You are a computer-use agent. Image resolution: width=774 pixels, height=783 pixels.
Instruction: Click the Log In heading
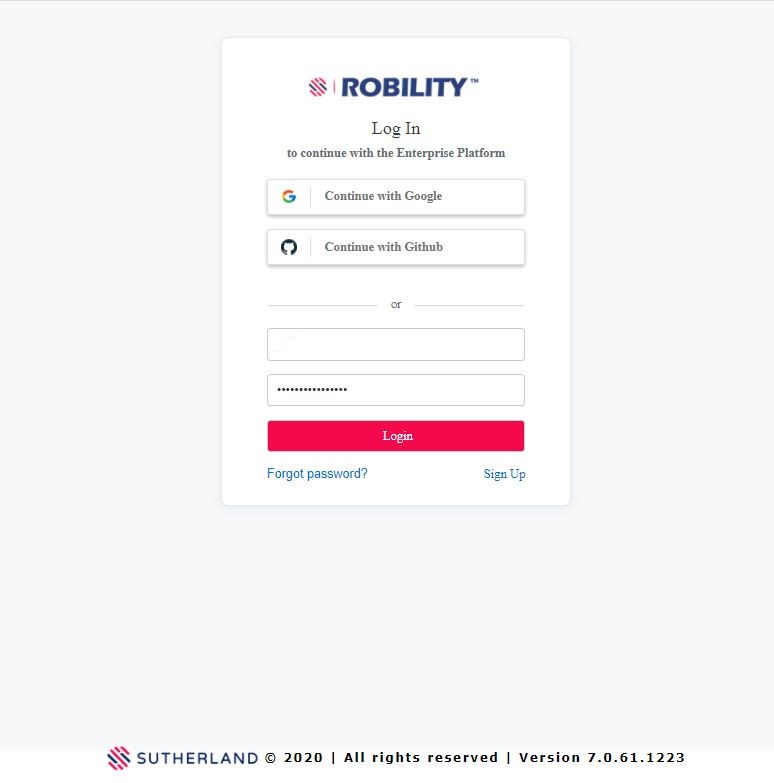[396, 129]
